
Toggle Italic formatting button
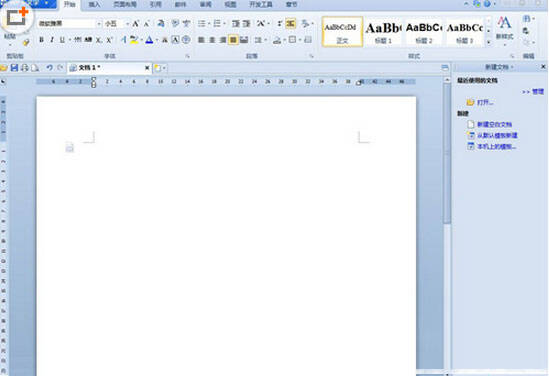click(52, 40)
